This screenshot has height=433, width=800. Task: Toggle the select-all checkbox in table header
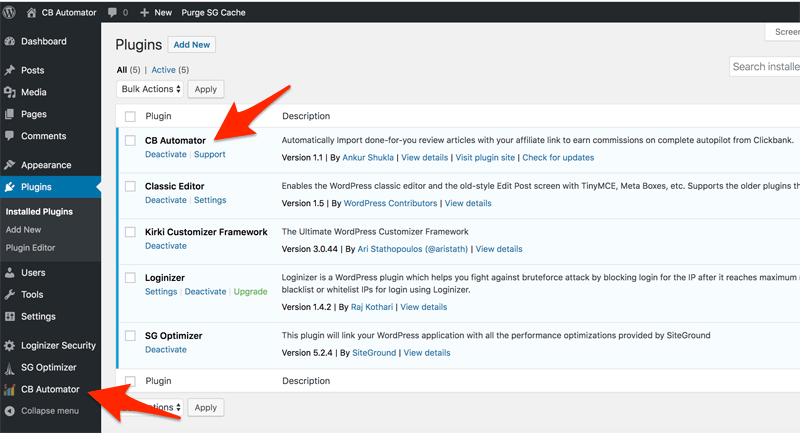pos(130,116)
